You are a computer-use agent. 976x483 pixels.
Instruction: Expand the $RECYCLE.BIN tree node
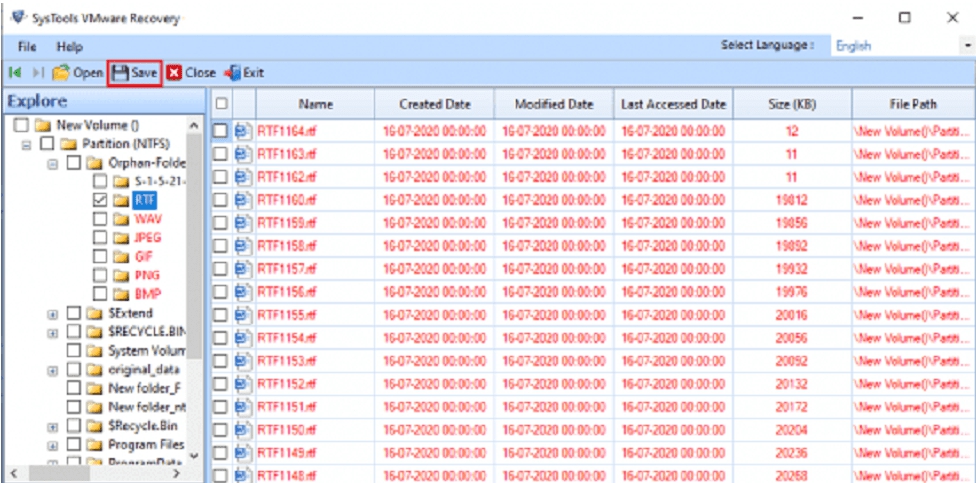pyautogui.click(x=53, y=332)
